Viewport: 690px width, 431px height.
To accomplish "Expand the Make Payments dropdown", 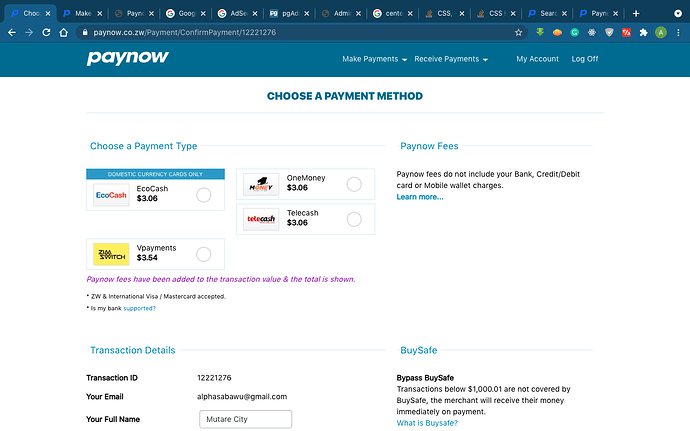I will pyautogui.click(x=374, y=59).
